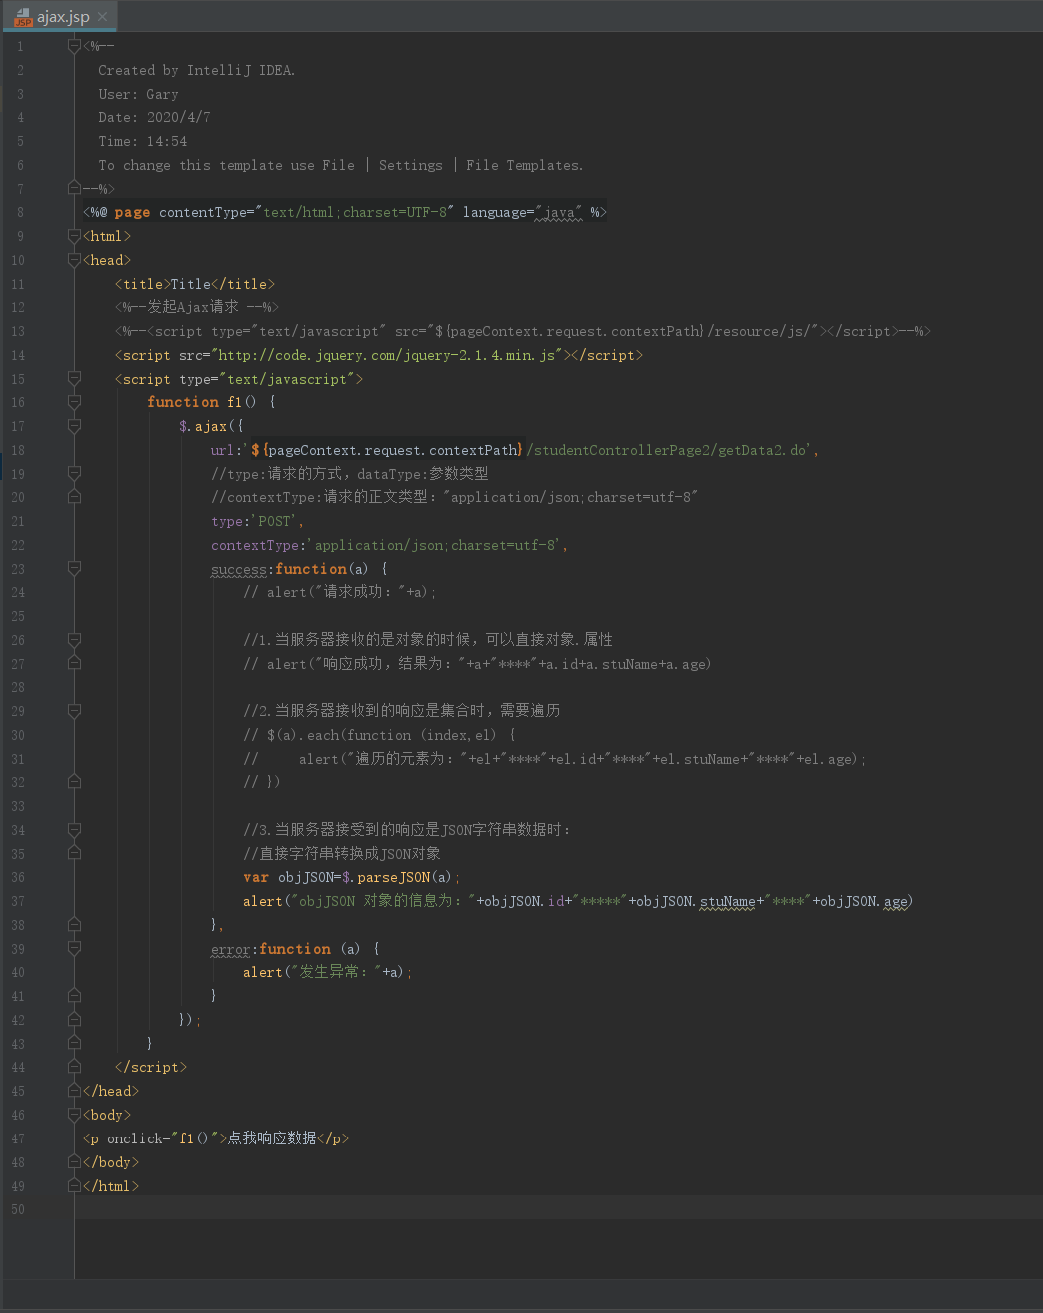Click line number 8 in the gutter

tap(20, 212)
